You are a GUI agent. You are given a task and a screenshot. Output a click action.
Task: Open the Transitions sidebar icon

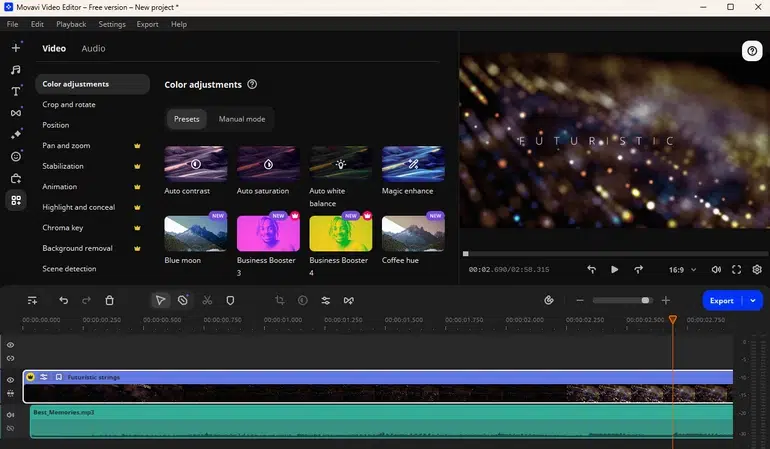coord(16,113)
